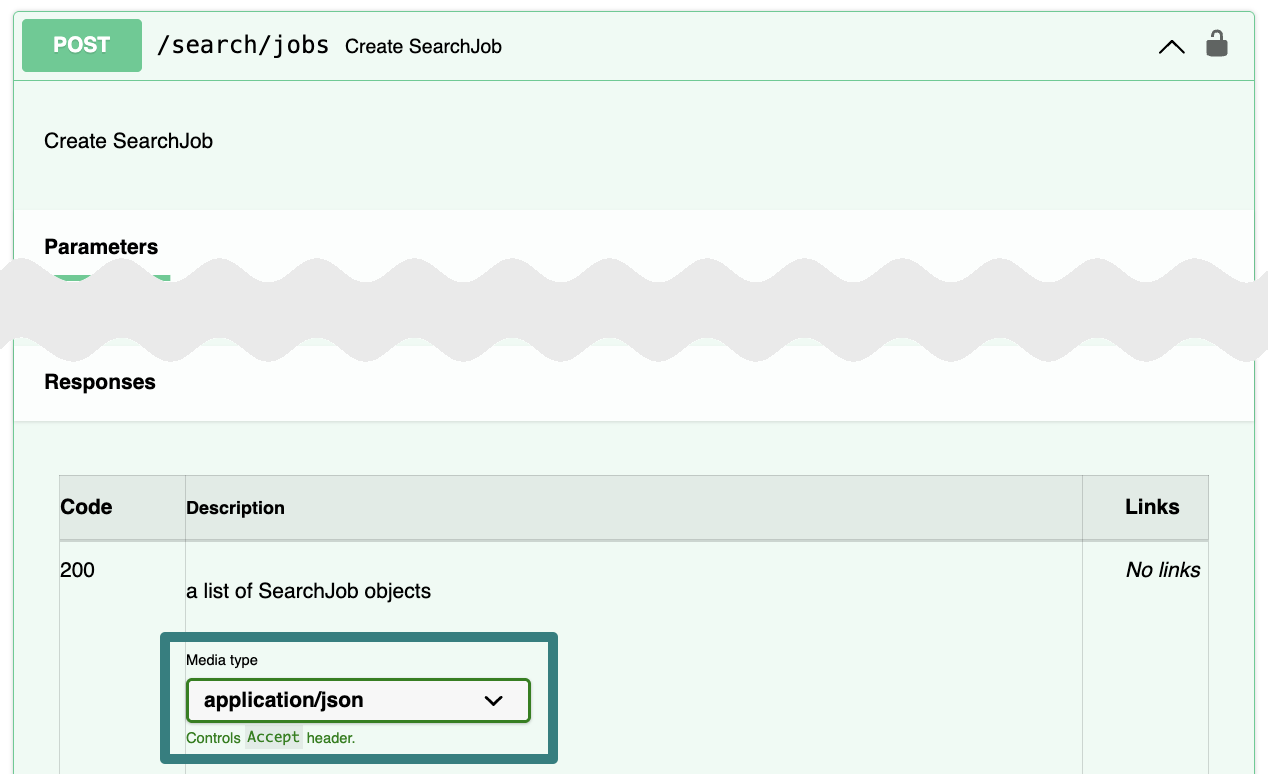1268x774 pixels.
Task: Click the Create SearchJob summary text
Action: coord(423,46)
